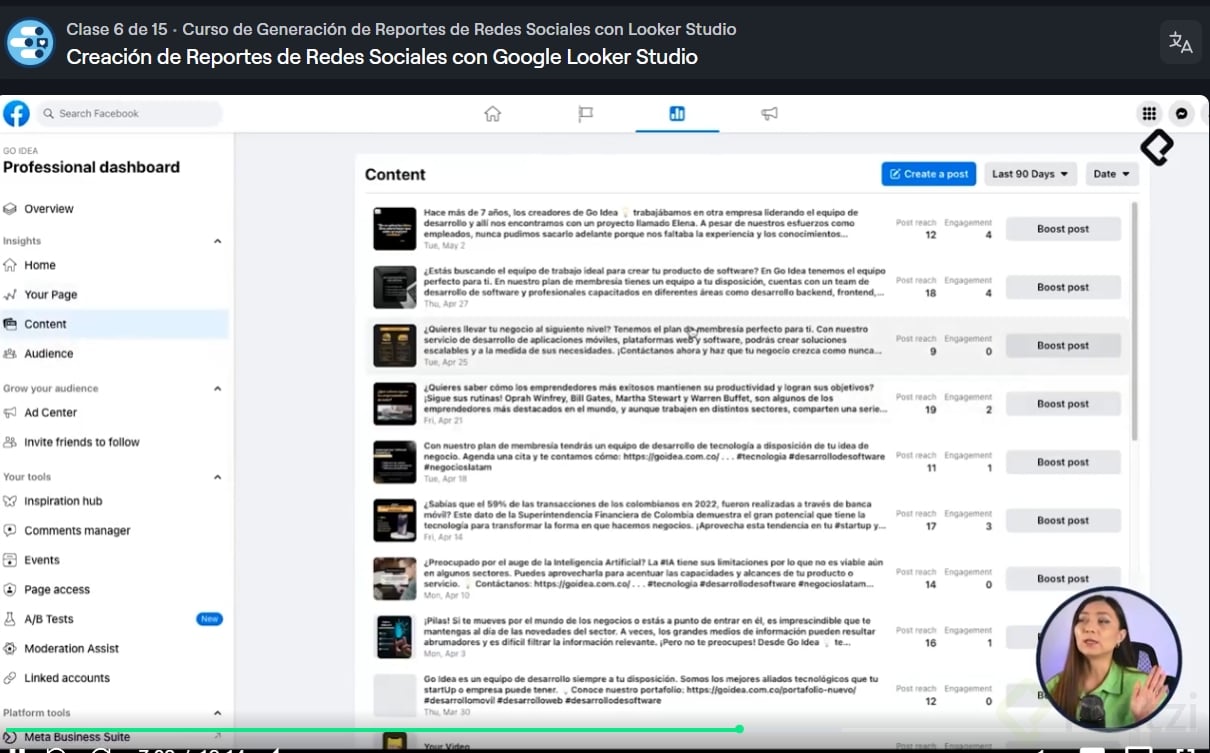
Task: Open thumbnail of Mon, Apr 3 post
Action: pos(394,637)
